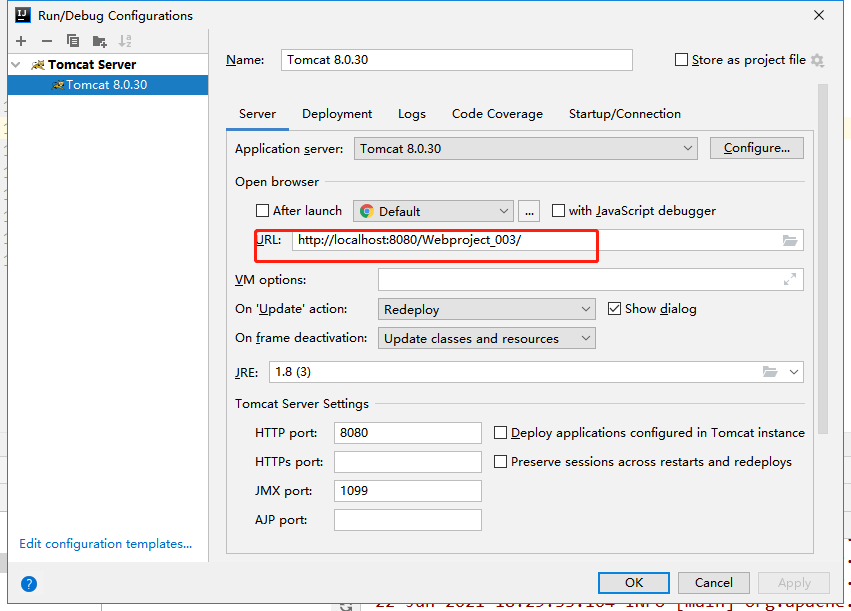Switch to the Deployment tab
The image size is (851, 611).
pyautogui.click(x=337, y=114)
